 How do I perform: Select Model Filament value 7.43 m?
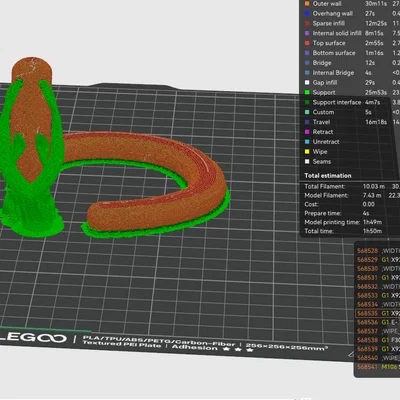click(x=372, y=196)
